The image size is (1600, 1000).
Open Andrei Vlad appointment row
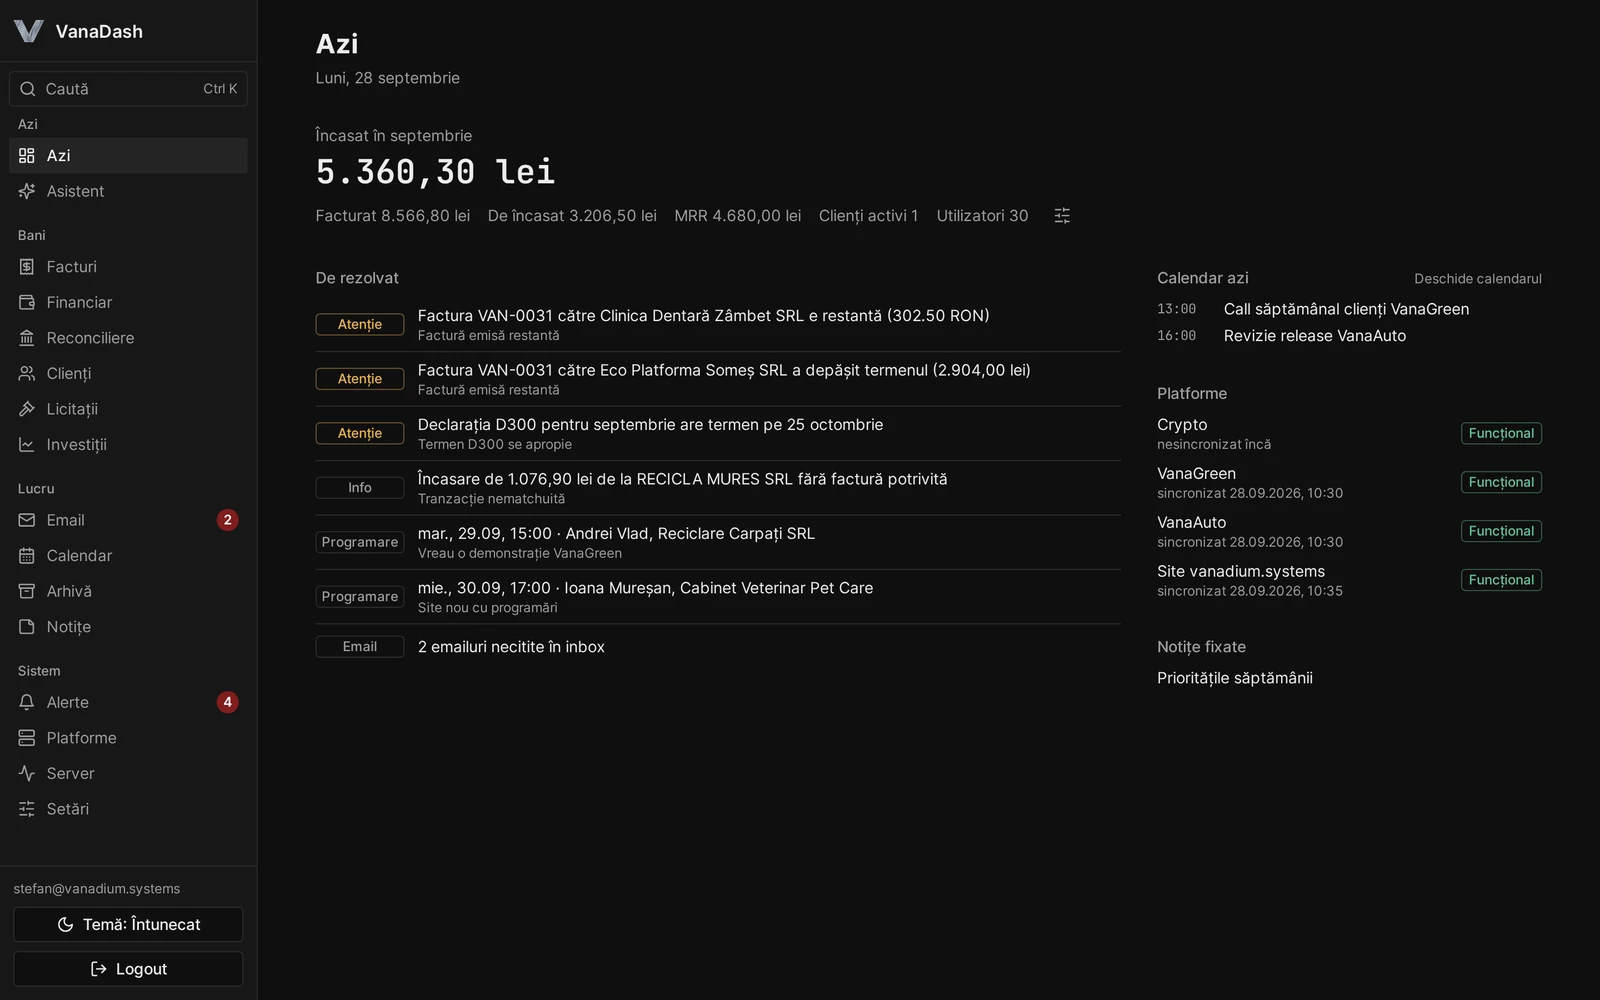[x=718, y=542]
